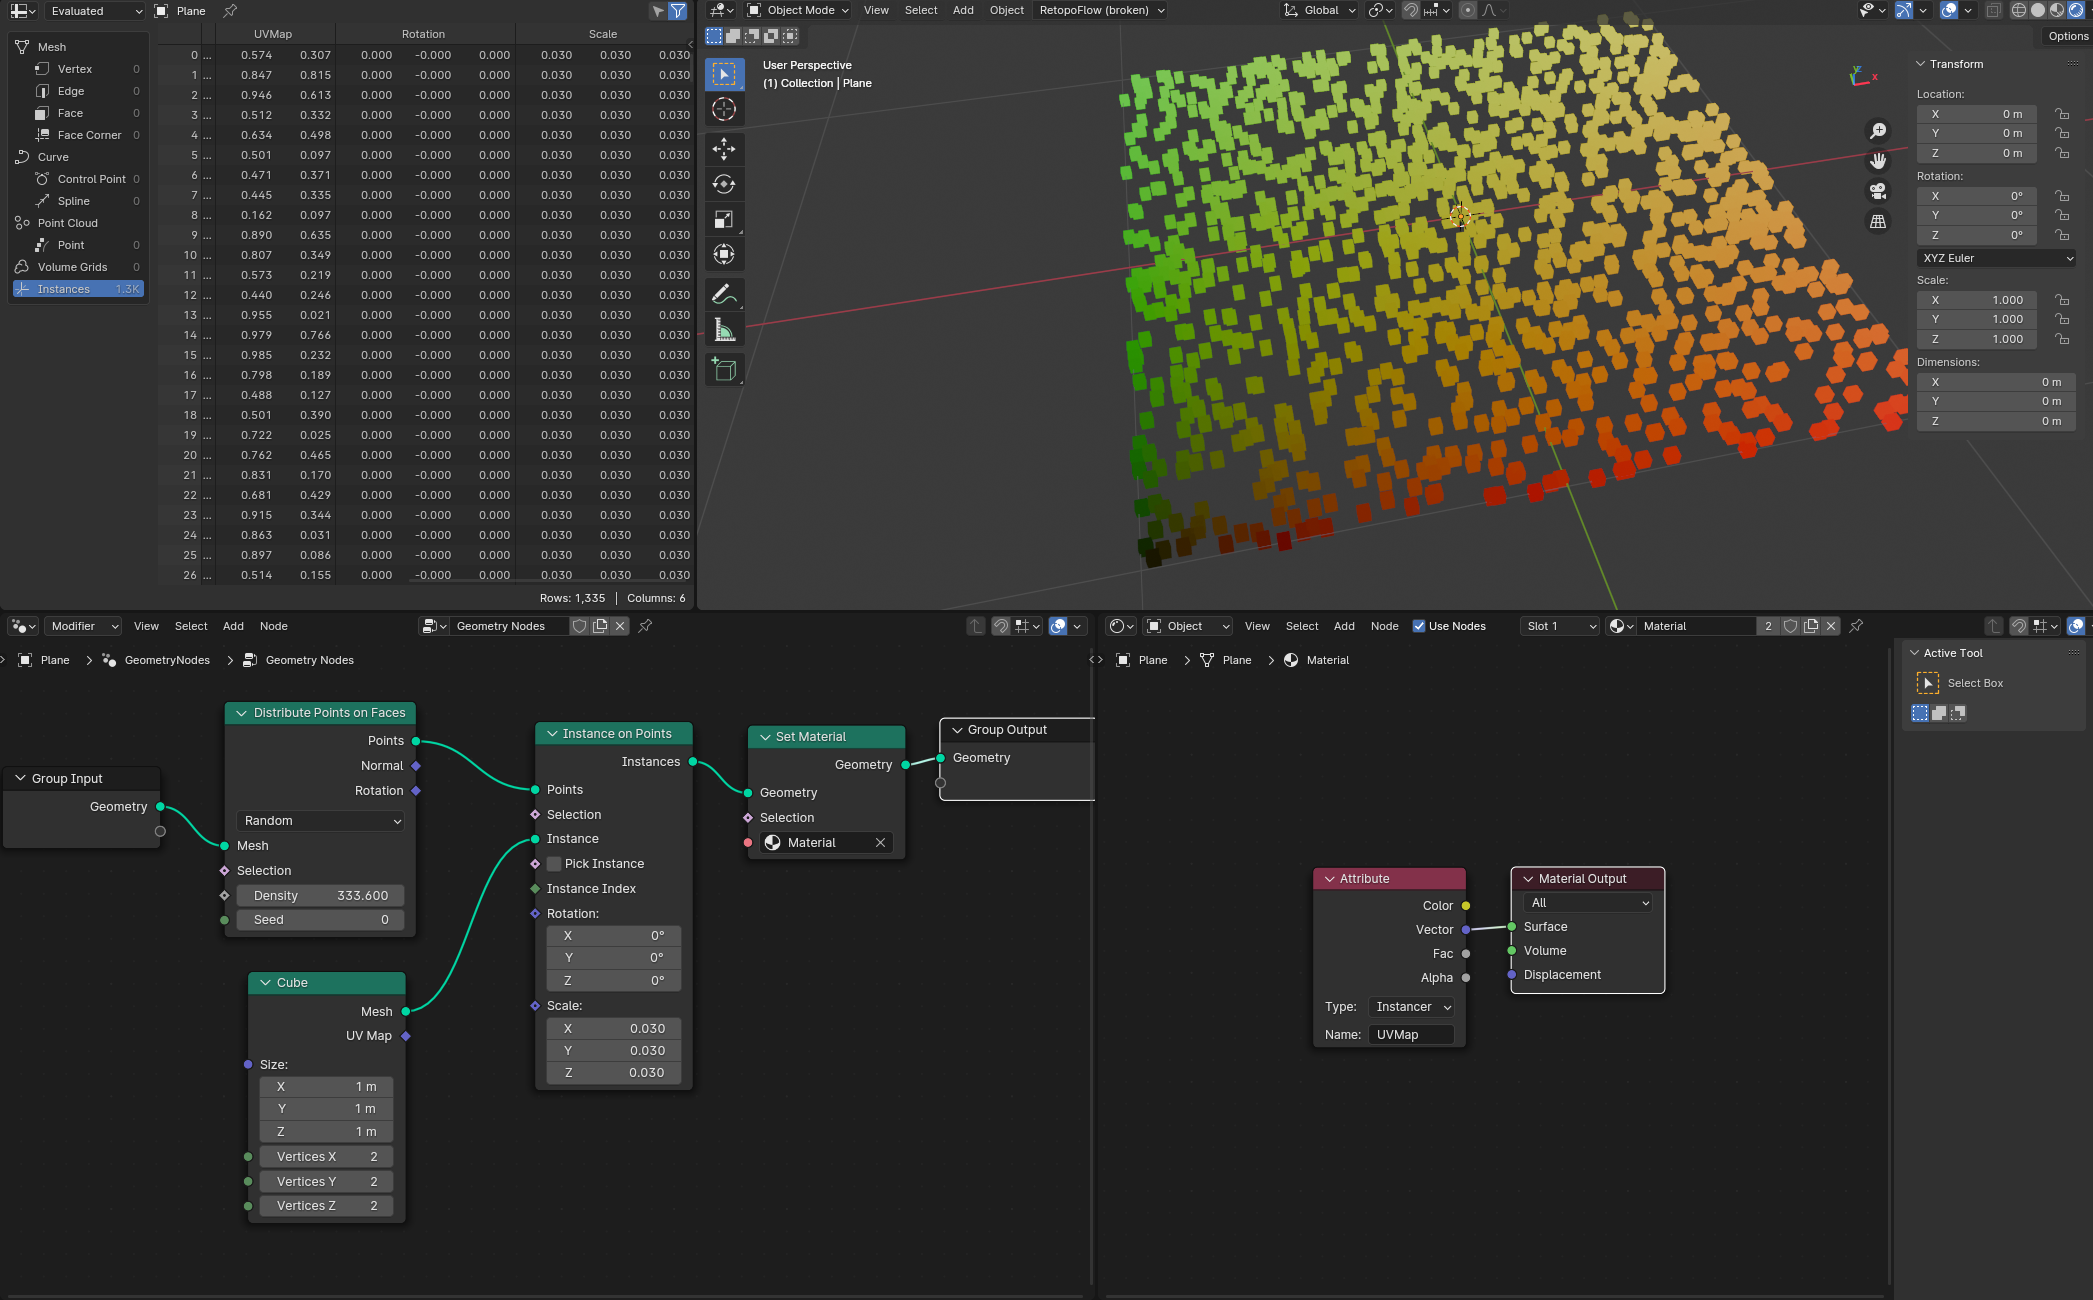
Task: Click the zoom magnifier viewport icon
Action: pyautogui.click(x=1878, y=131)
